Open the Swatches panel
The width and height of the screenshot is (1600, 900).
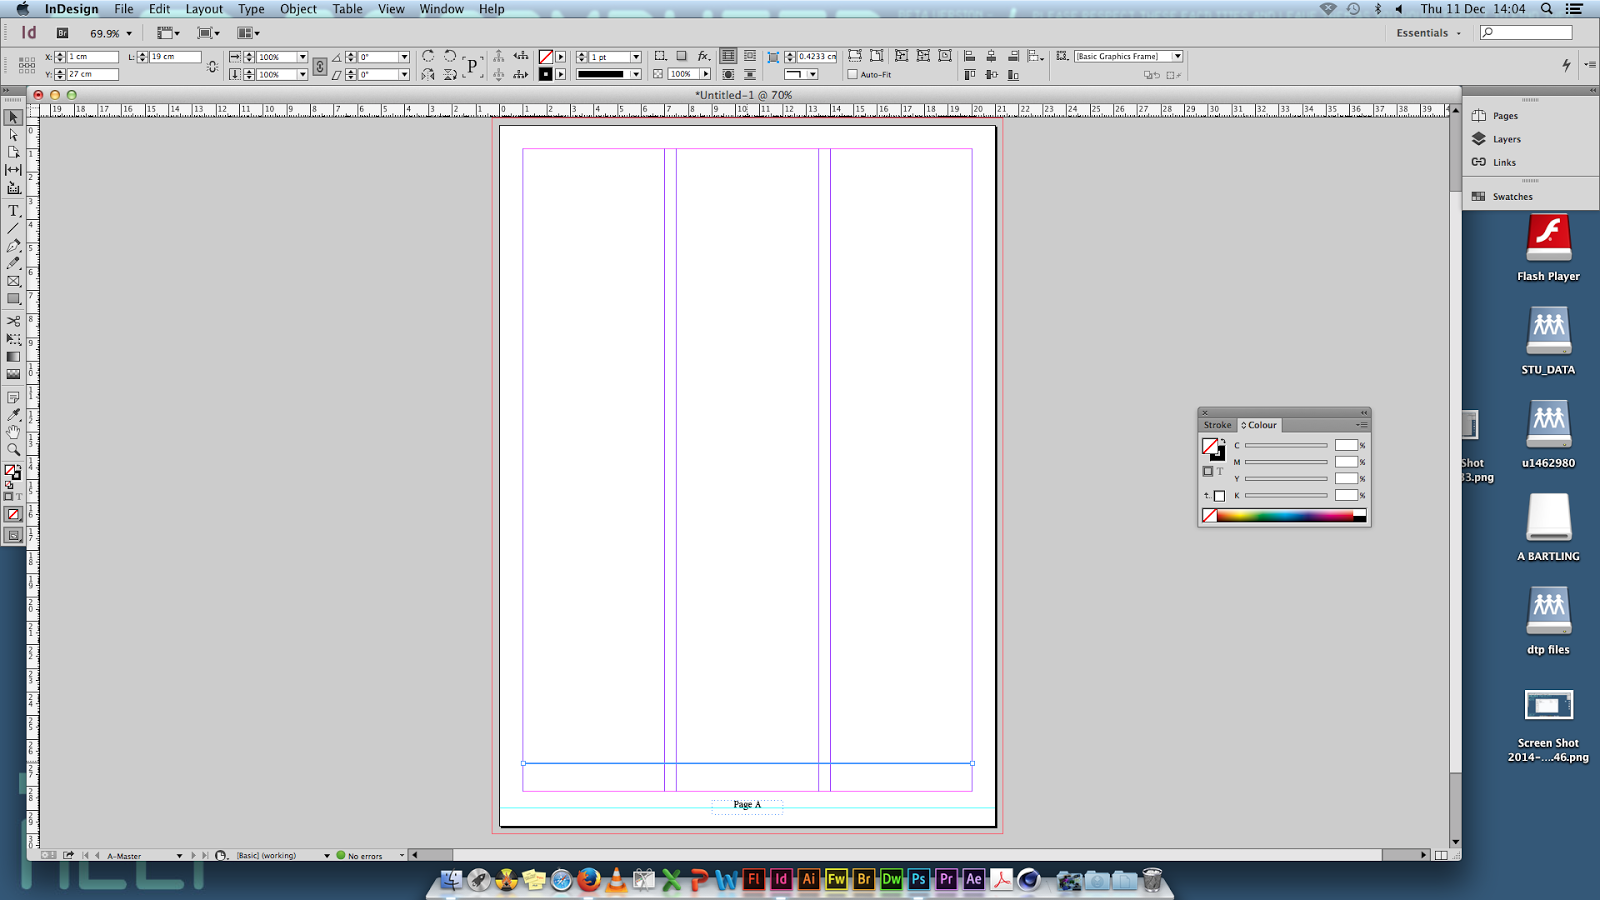(1511, 196)
